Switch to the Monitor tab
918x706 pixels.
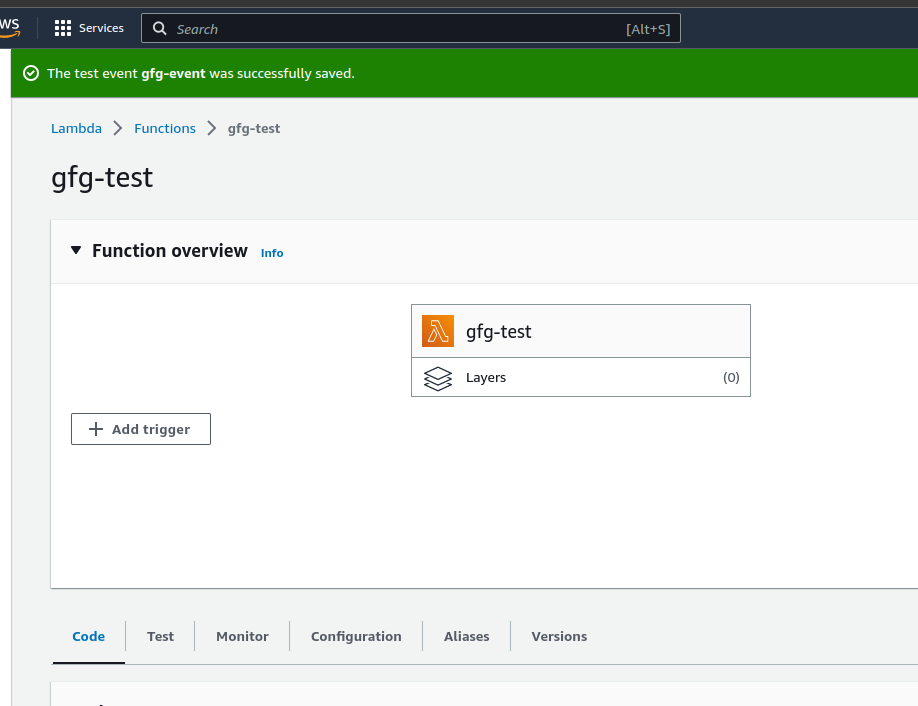click(242, 636)
